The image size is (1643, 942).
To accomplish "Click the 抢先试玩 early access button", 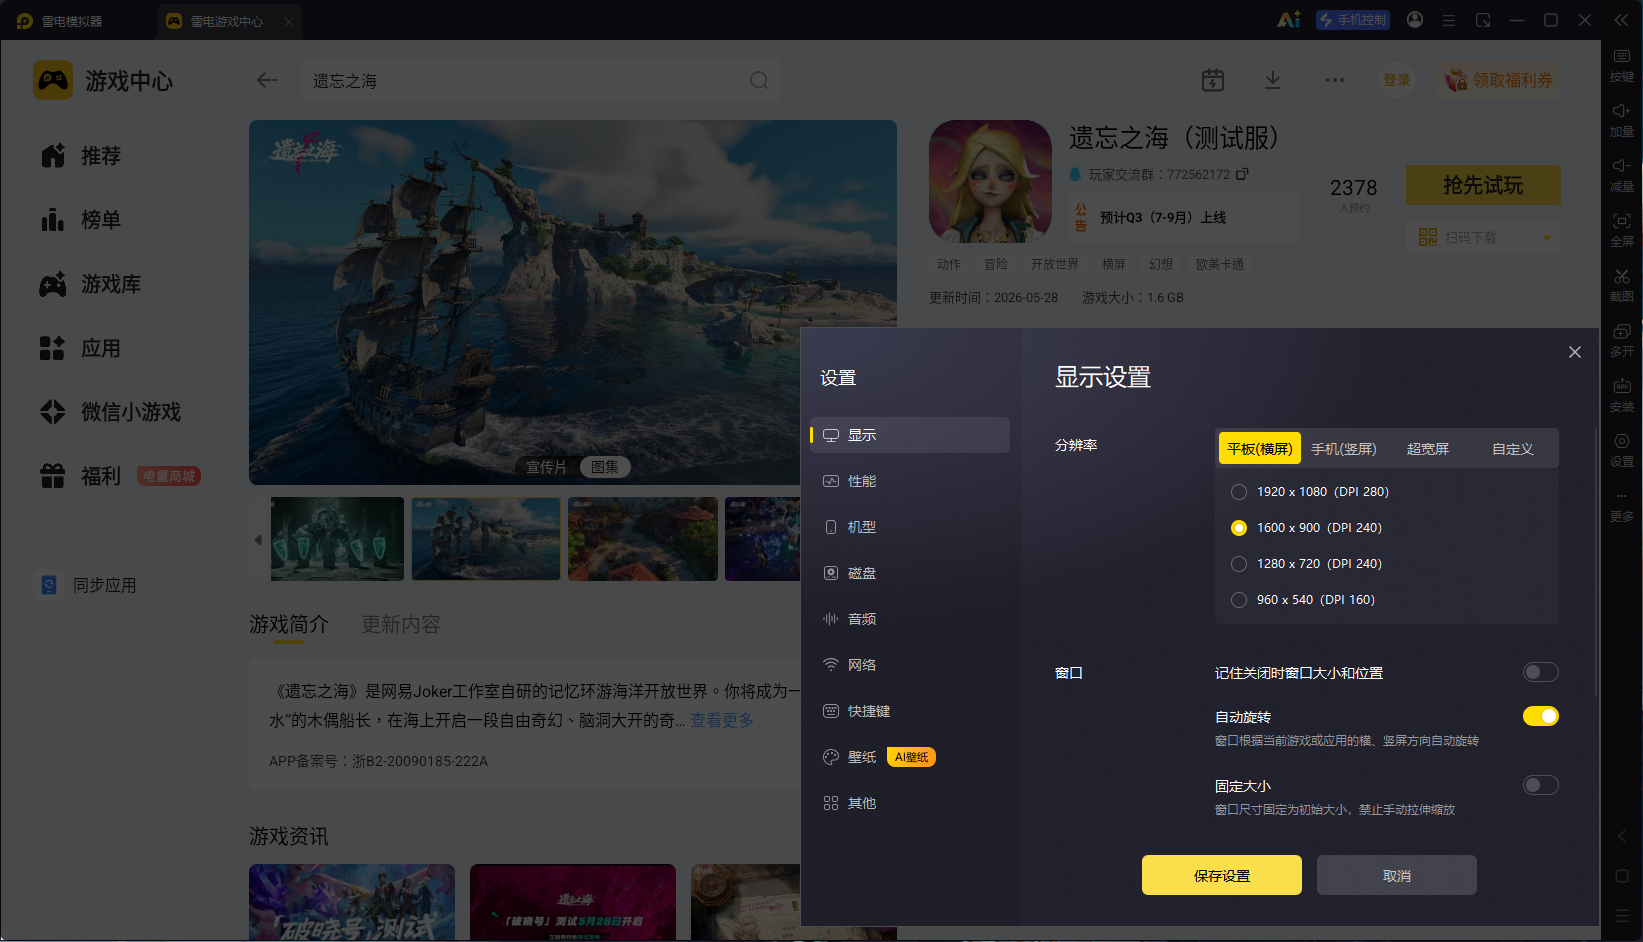I will tap(1483, 185).
